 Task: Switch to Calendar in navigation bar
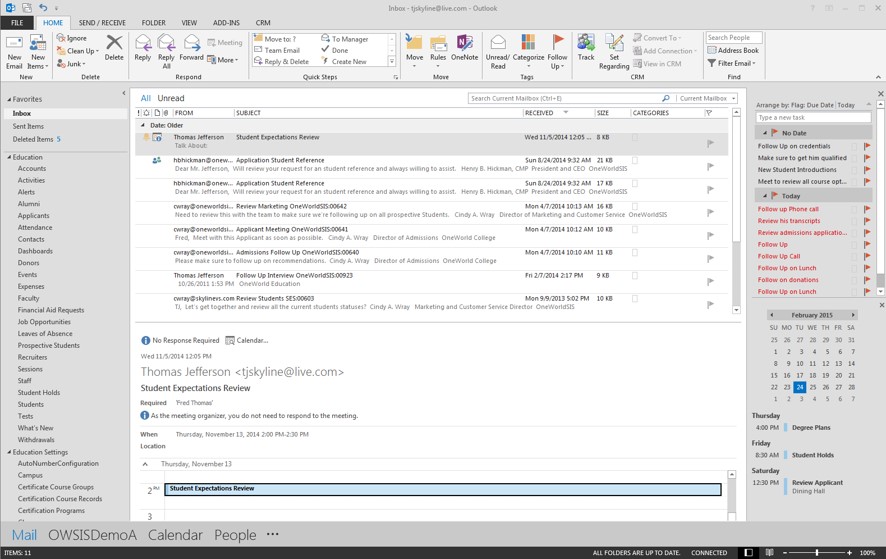click(175, 535)
